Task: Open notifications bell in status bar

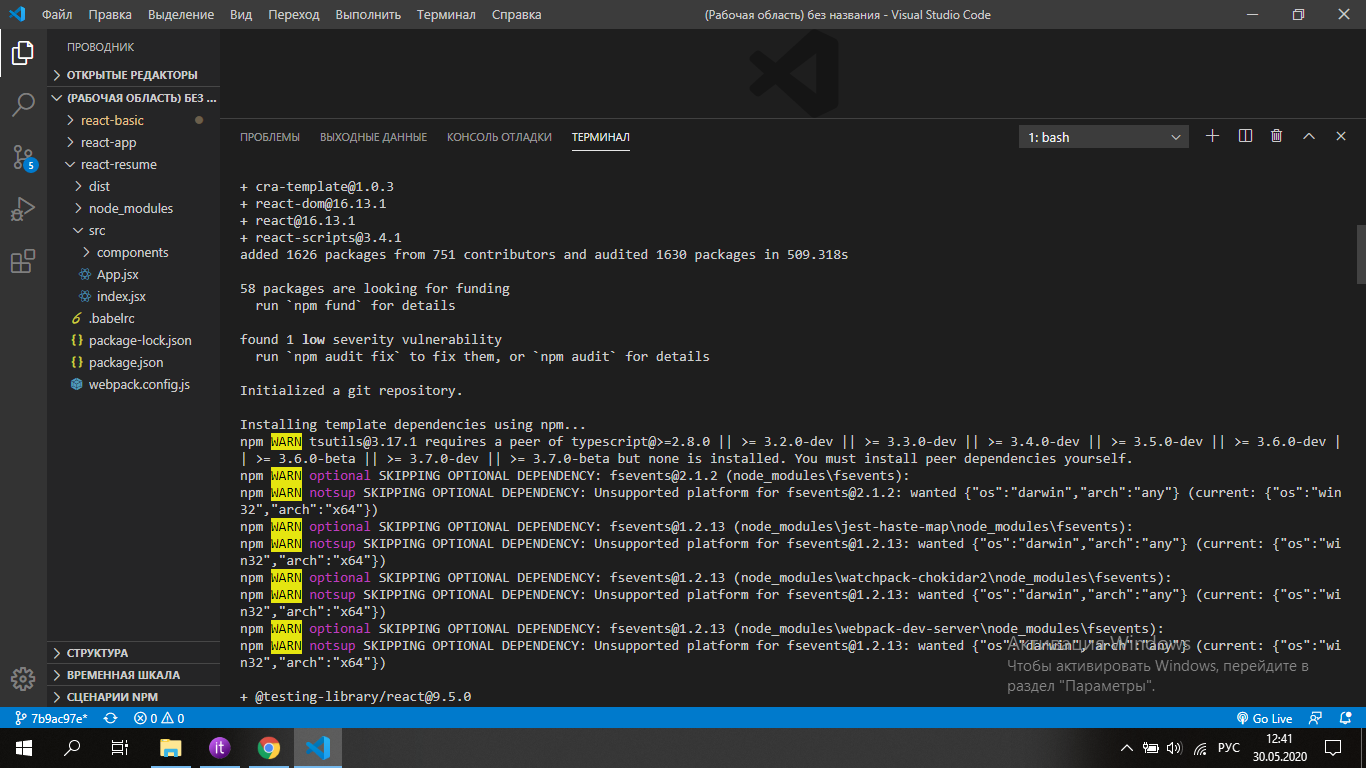Action: (1345, 718)
